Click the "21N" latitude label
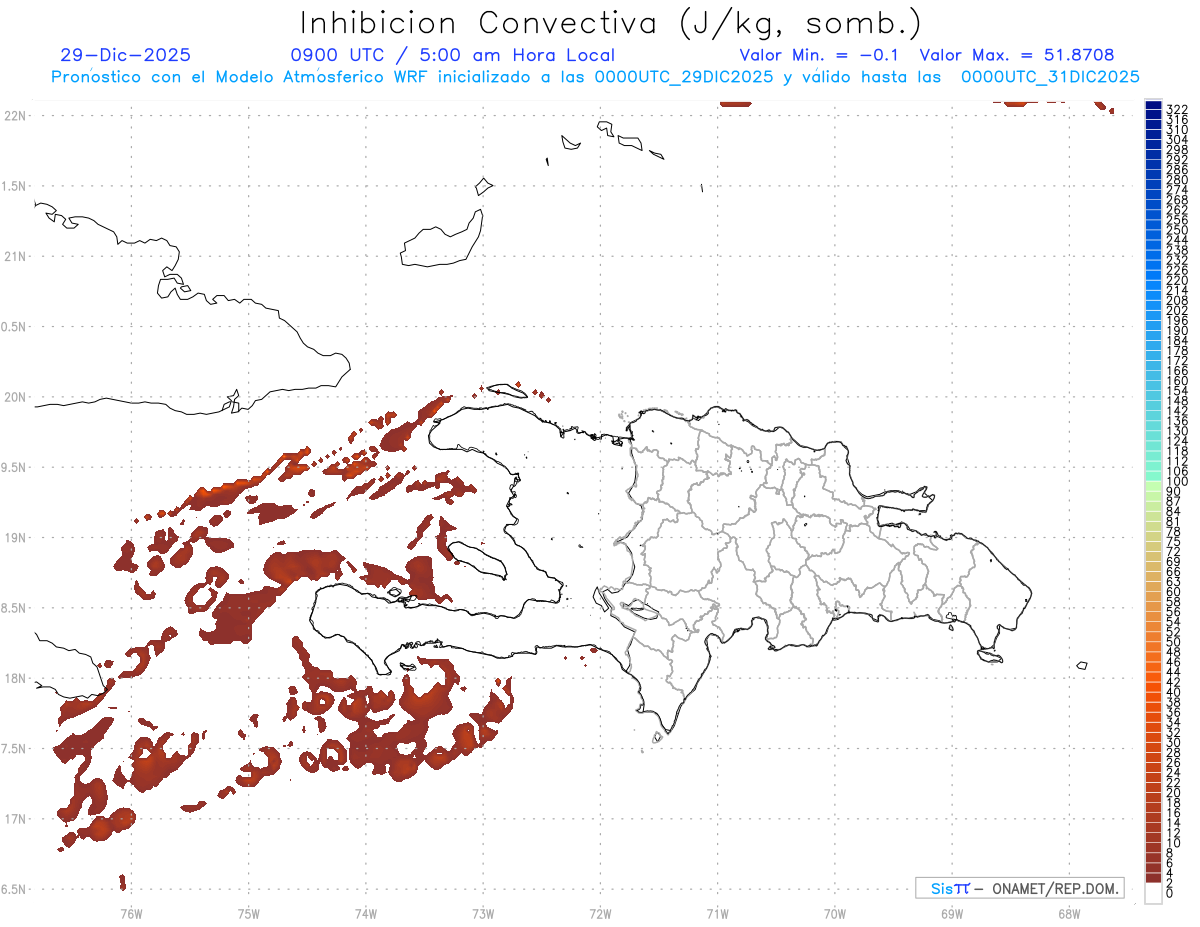The width and height of the screenshot is (1200, 927). pyautogui.click(x=15, y=256)
